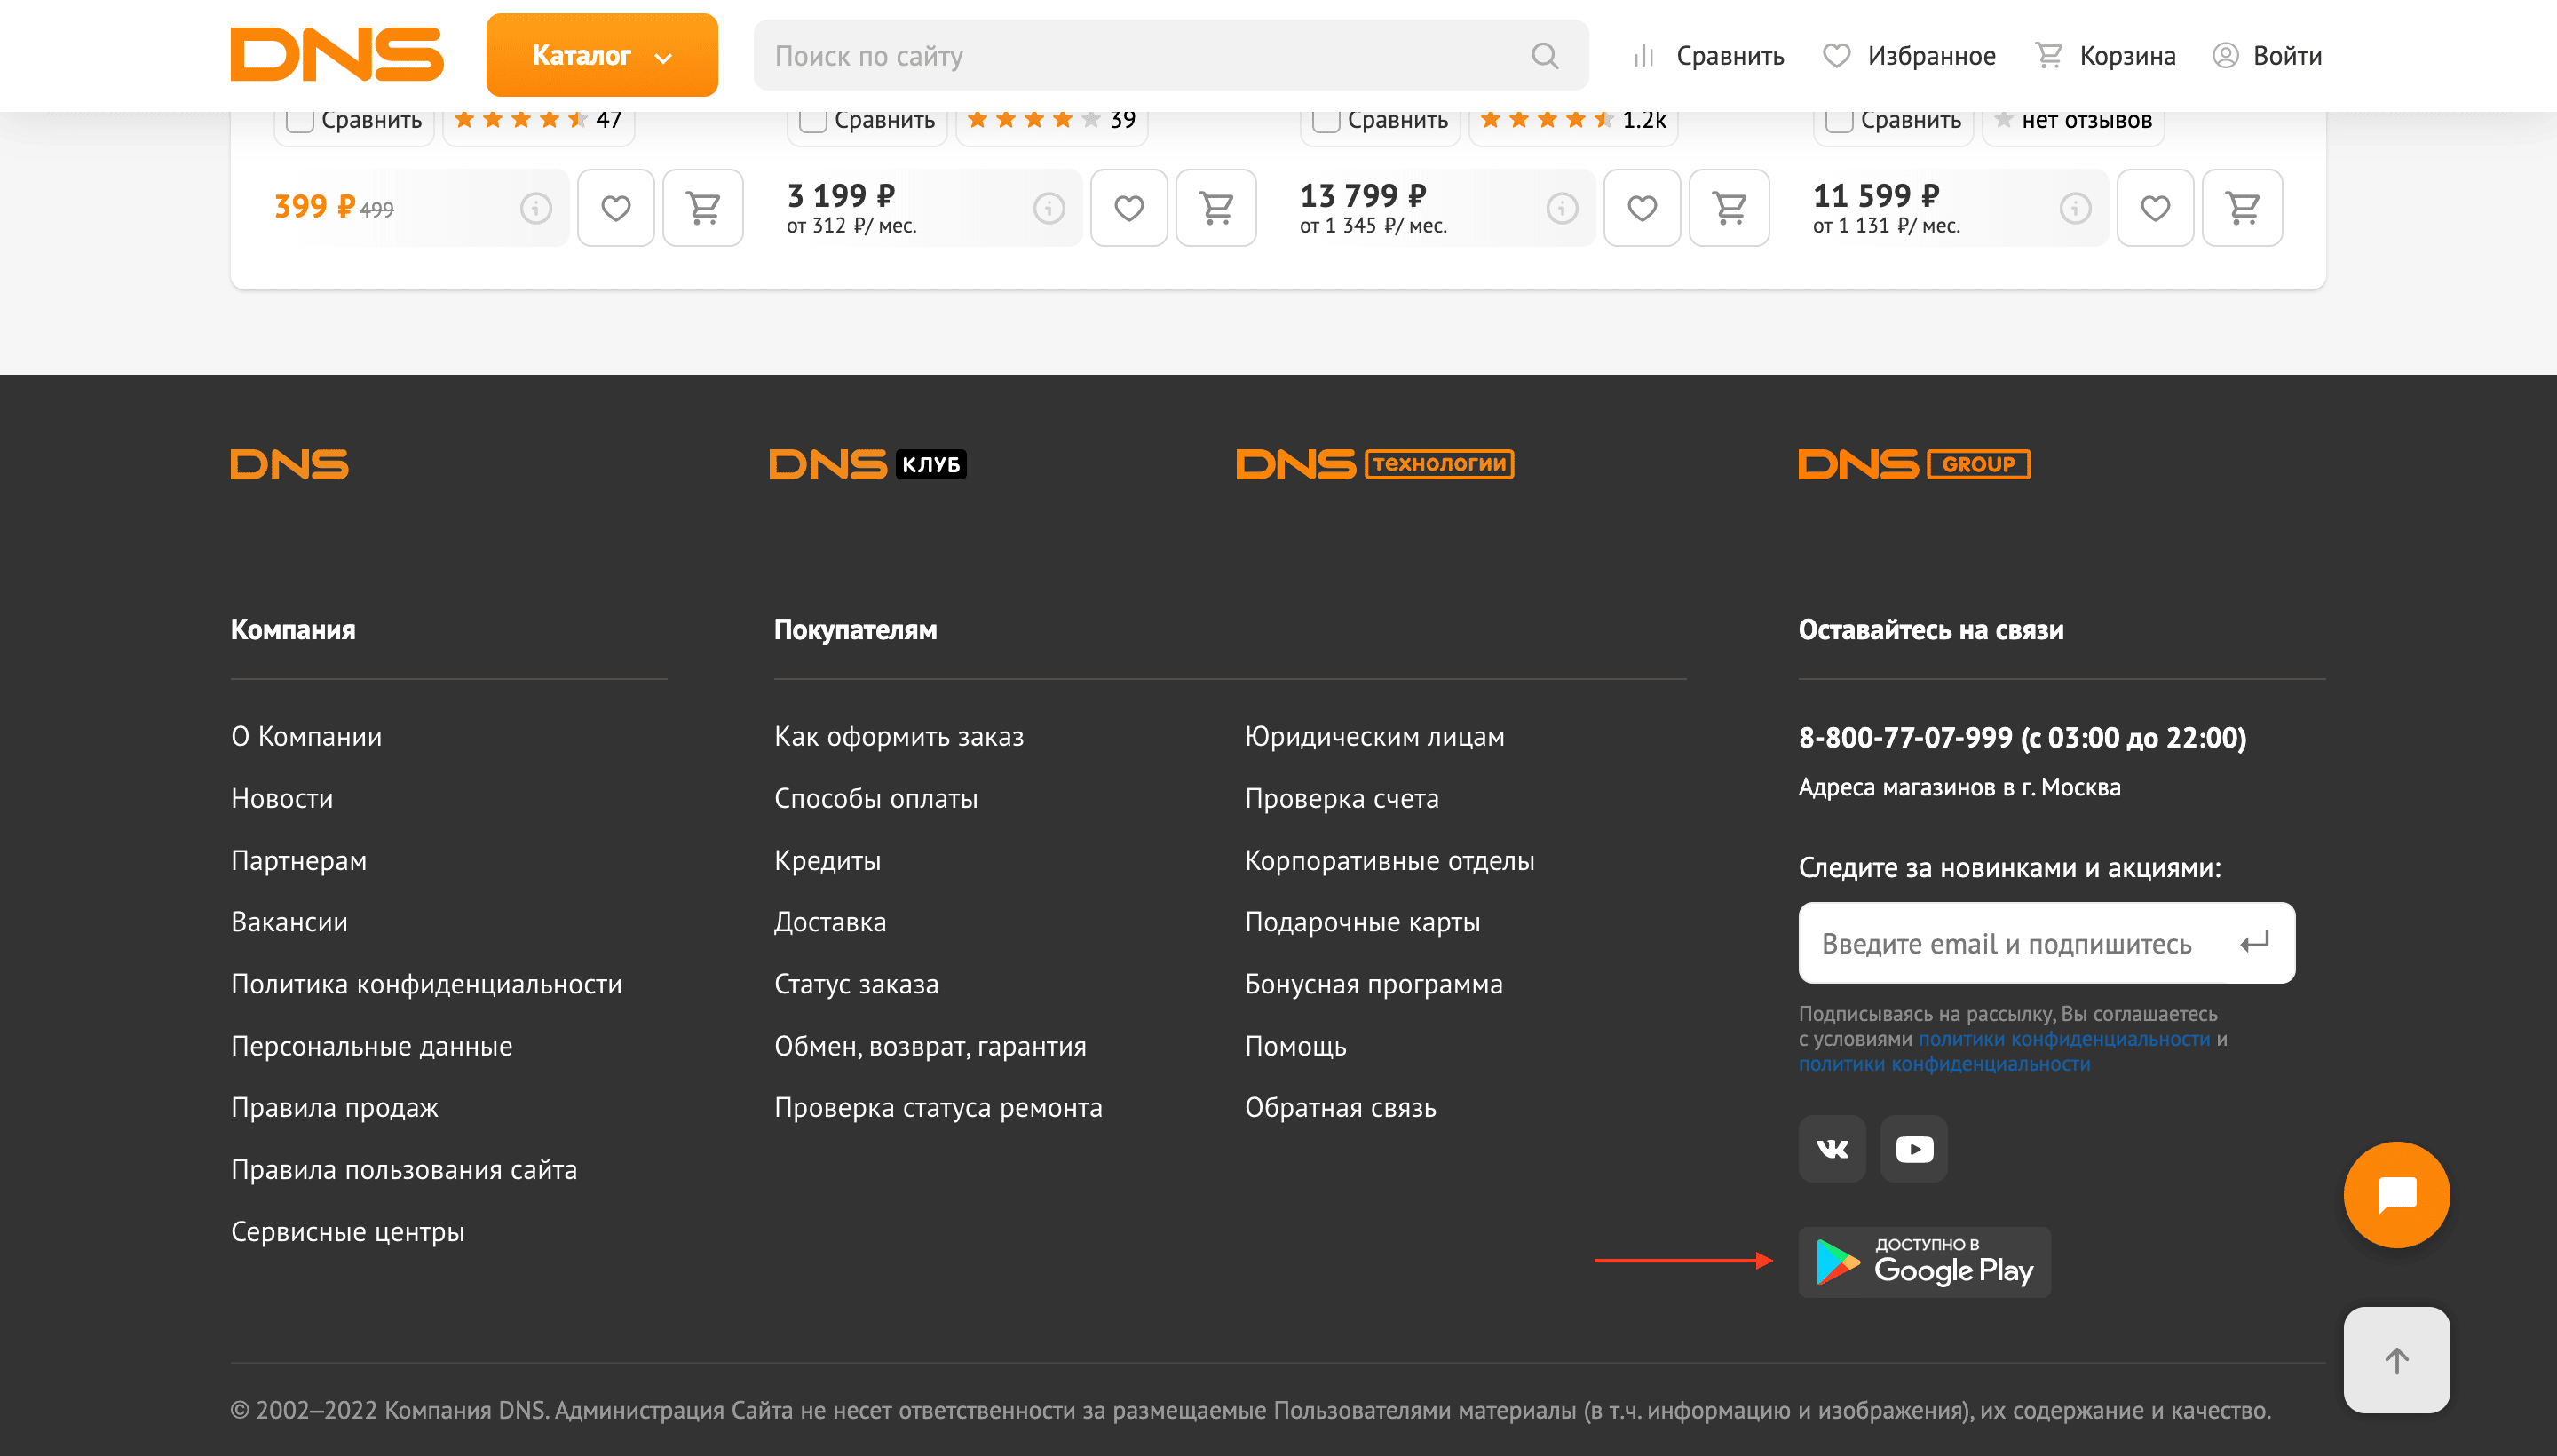Enable Сравнить for product with no reviews
This screenshot has width=2557, height=1456.
click(1839, 120)
